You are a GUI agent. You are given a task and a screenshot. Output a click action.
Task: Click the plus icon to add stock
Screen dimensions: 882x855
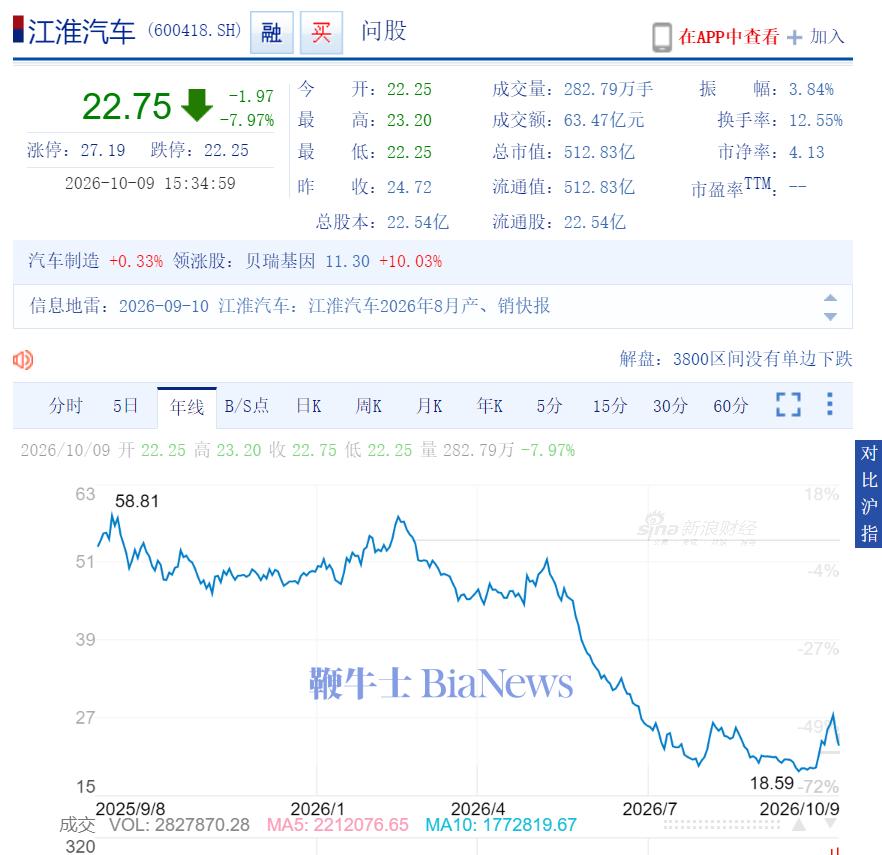point(794,38)
